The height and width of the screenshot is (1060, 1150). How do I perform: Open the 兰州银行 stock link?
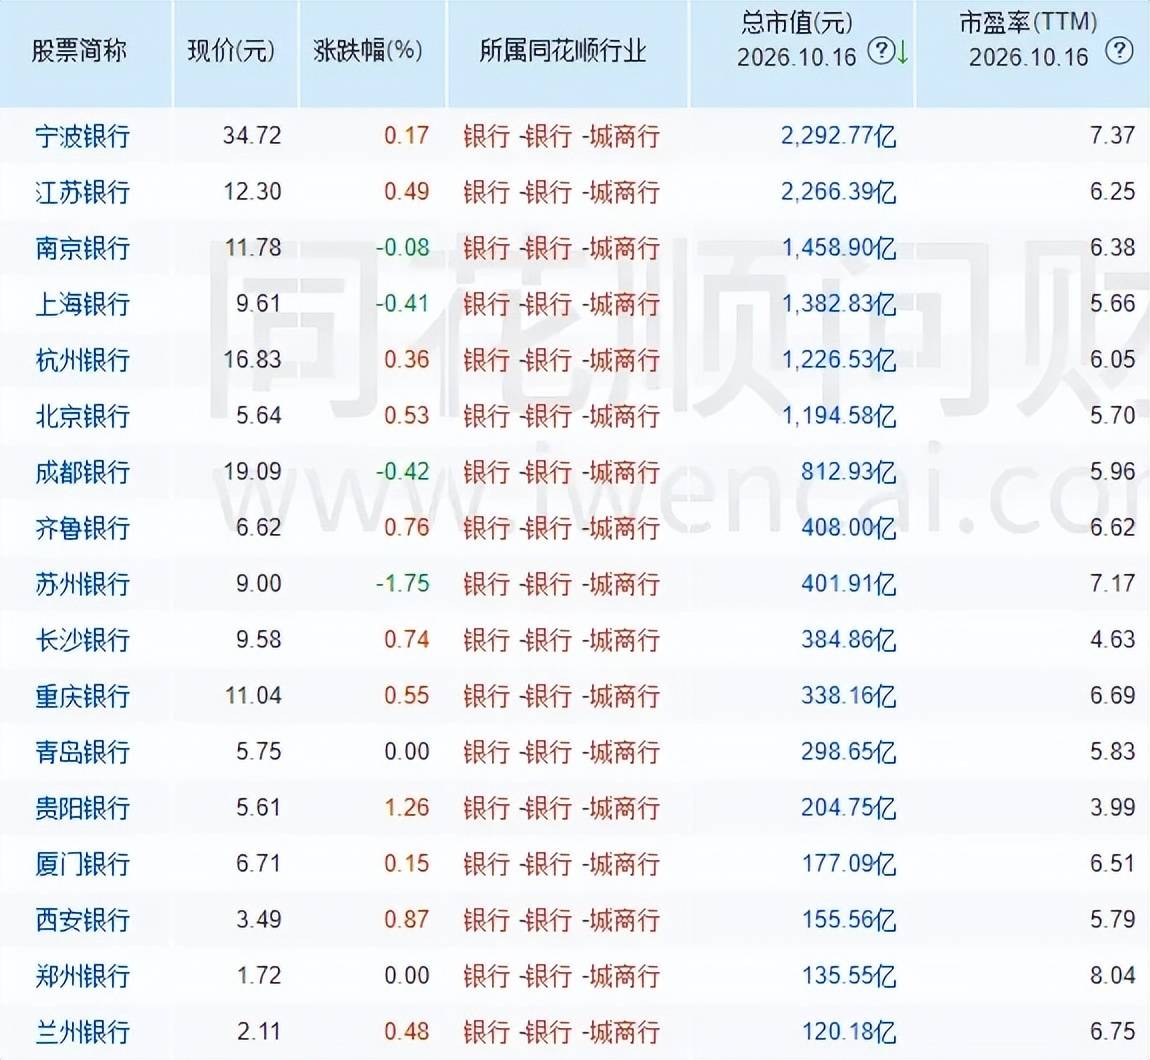(x=83, y=1032)
